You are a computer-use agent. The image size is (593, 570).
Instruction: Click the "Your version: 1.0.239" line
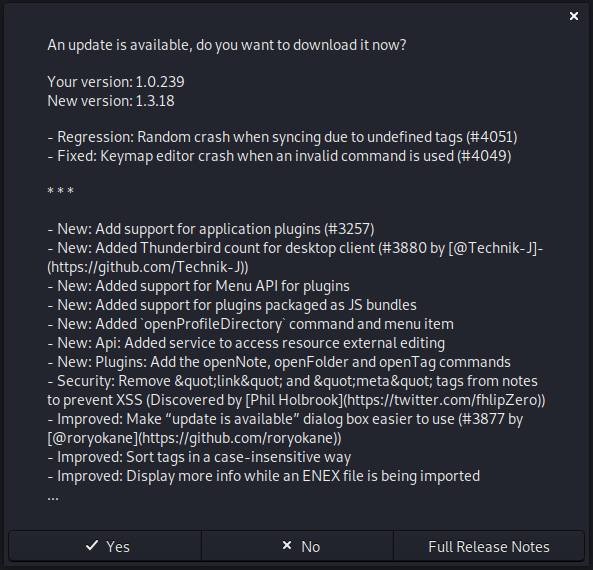(x=116, y=82)
